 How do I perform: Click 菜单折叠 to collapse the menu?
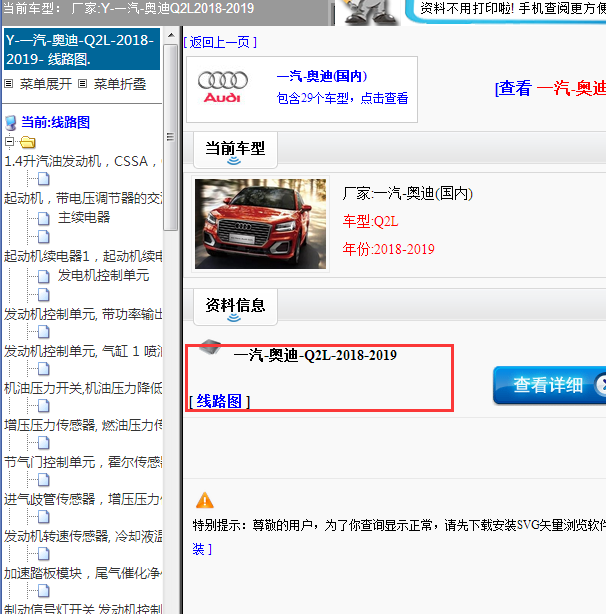(x=120, y=84)
